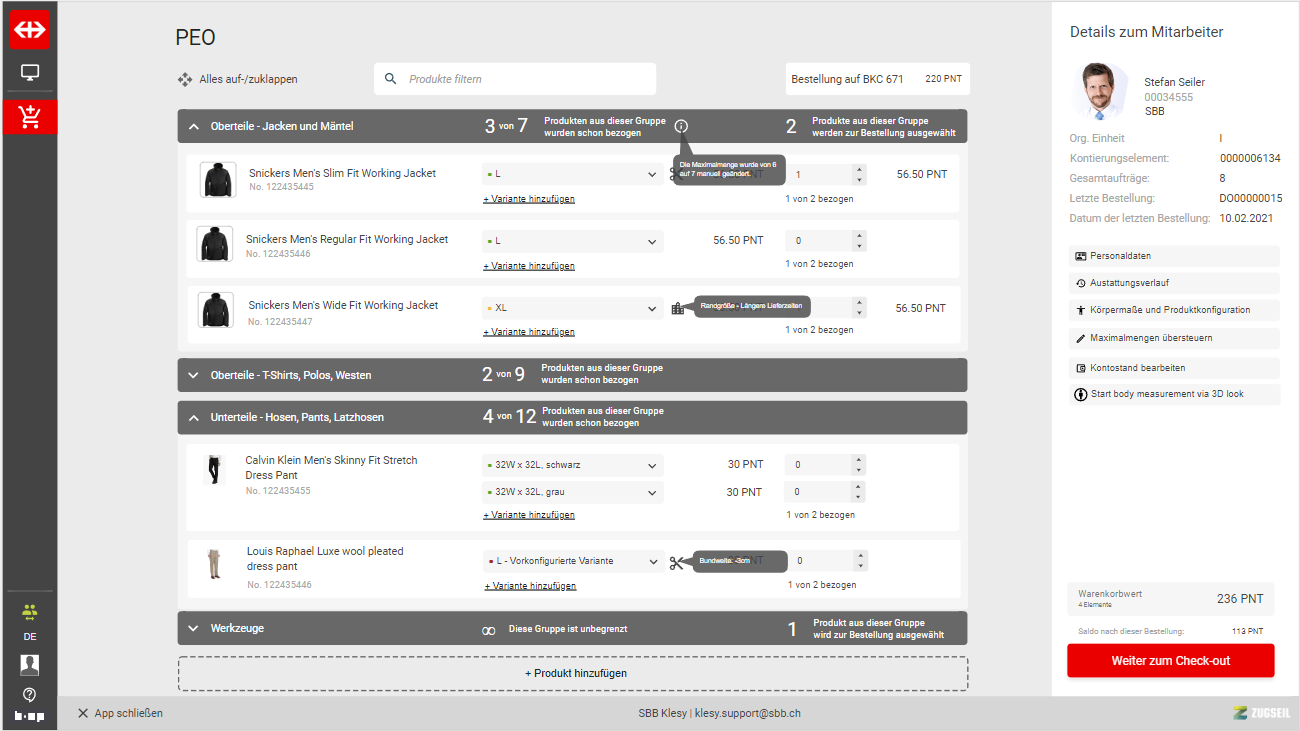1300x731 pixels.
Task: Click the factory icon beside Wide Fit Jacket
Action: coord(678,308)
